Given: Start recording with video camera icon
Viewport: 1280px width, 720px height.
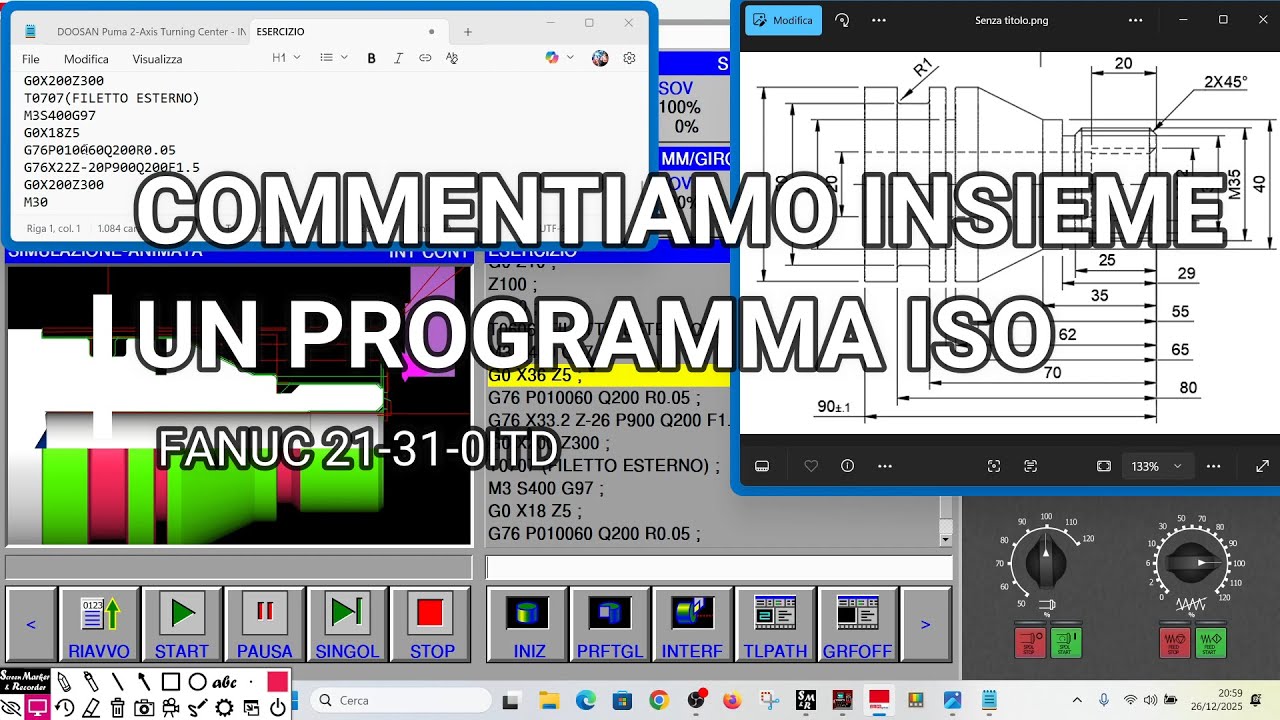Looking at the screenshot, I should [171, 708].
